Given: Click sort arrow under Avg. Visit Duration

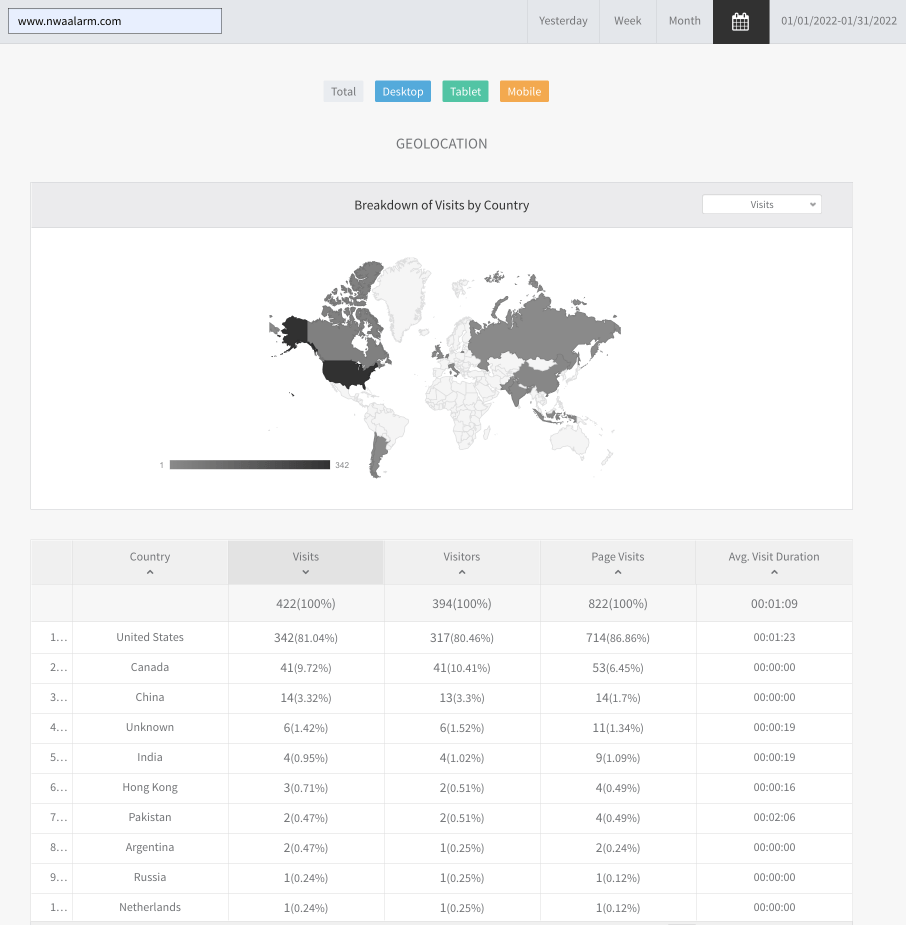Looking at the screenshot, I should pos(774,573).
